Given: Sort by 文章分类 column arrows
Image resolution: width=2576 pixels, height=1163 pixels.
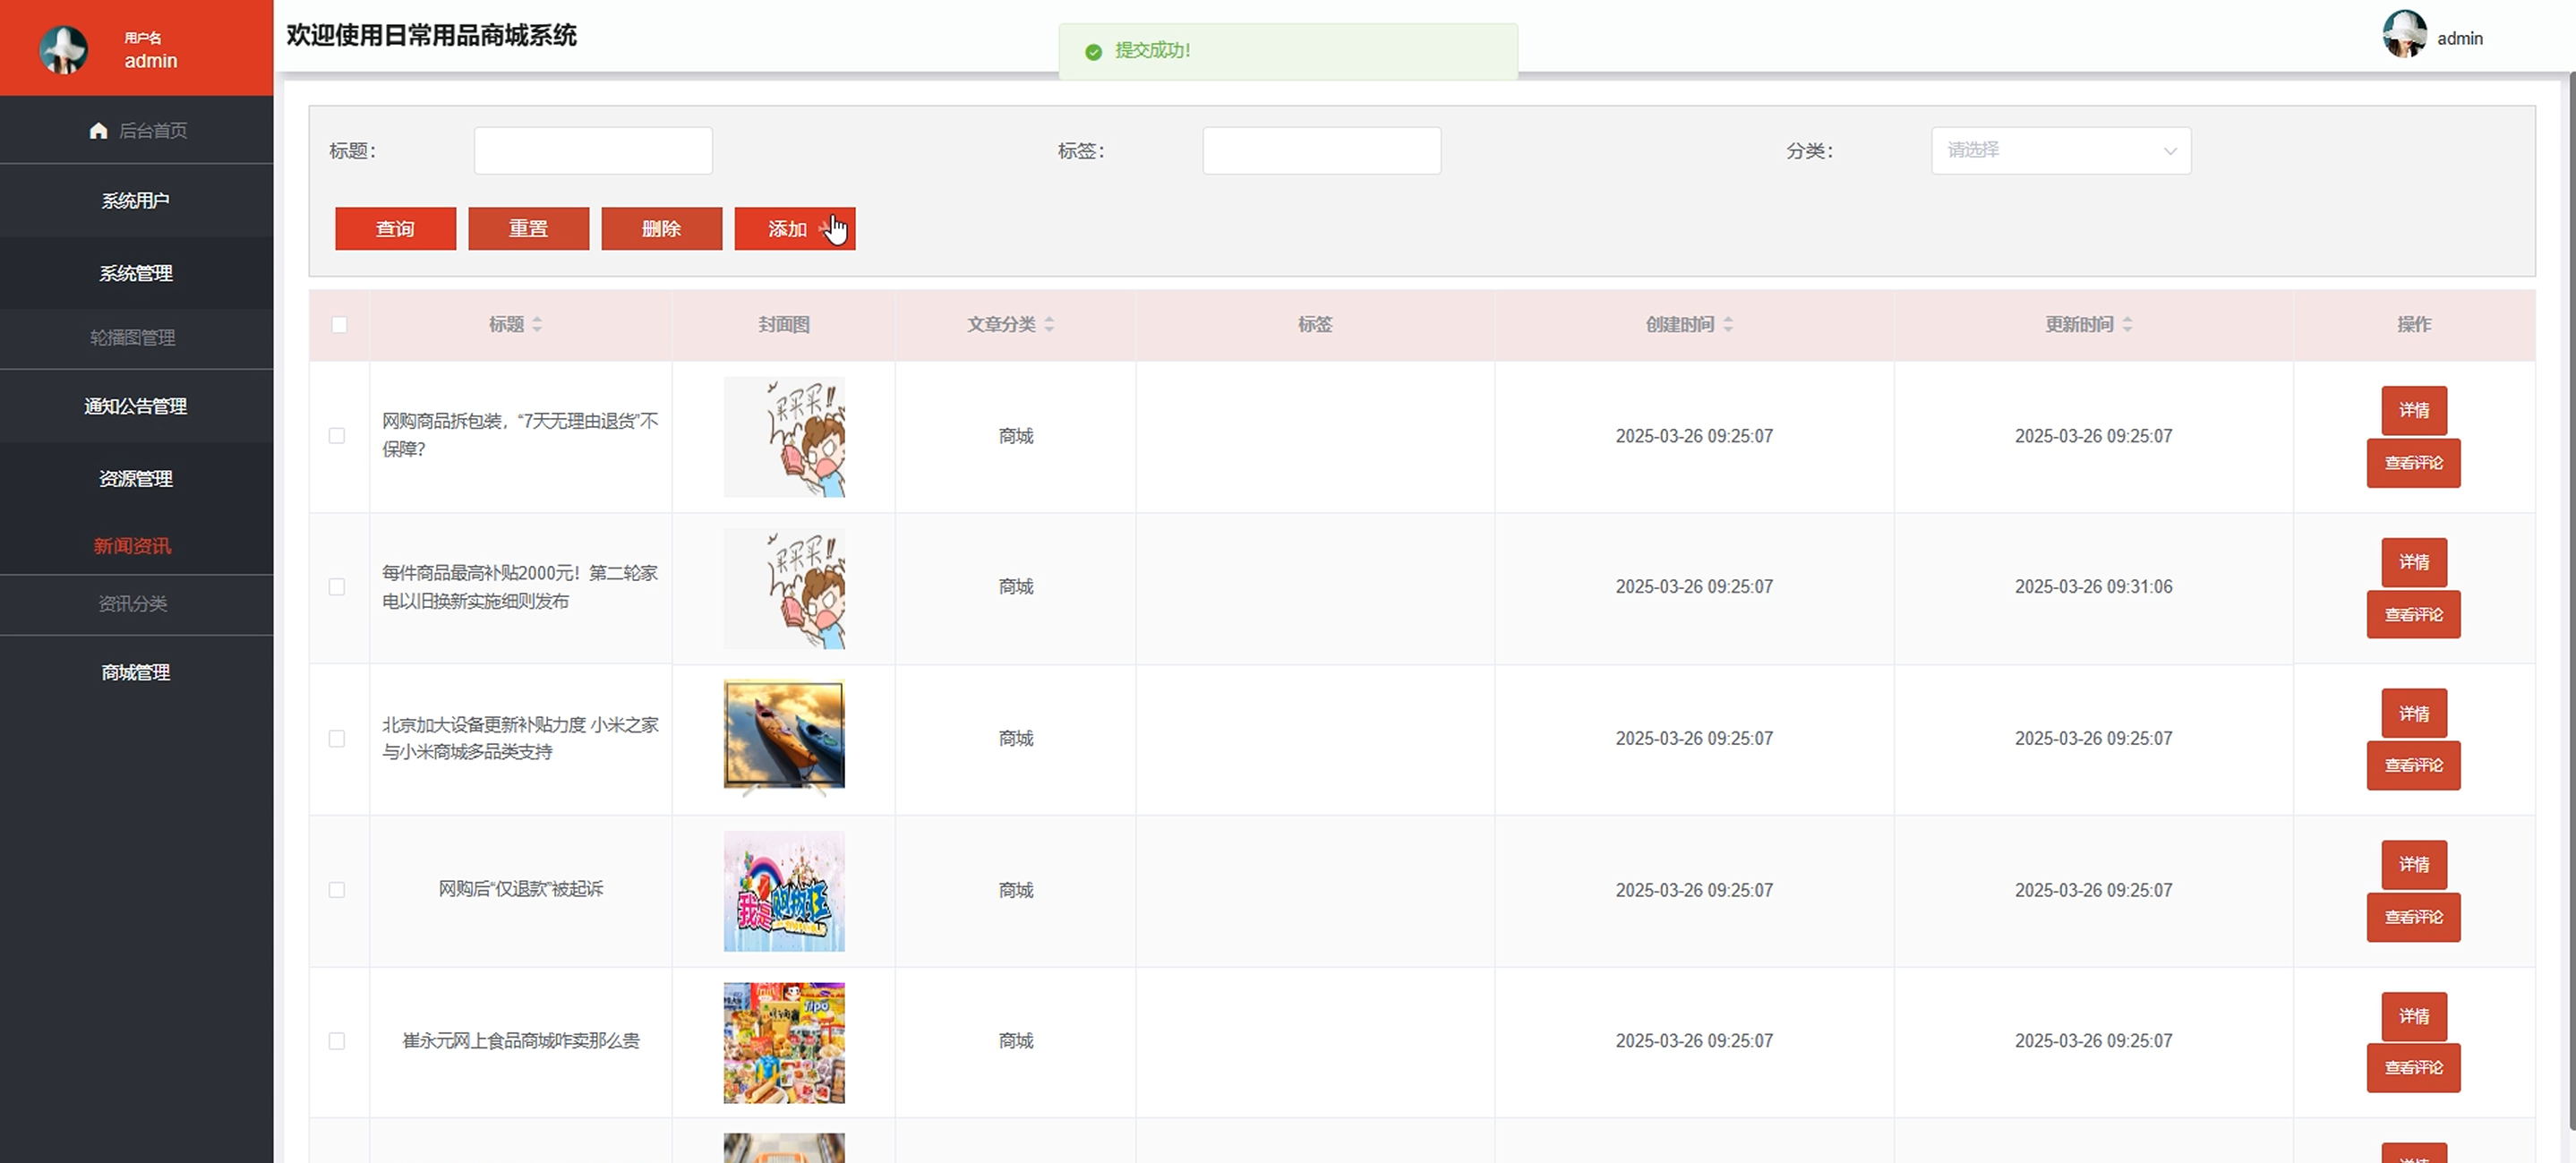Looking at the screenshot, I should click(1049, 324).
